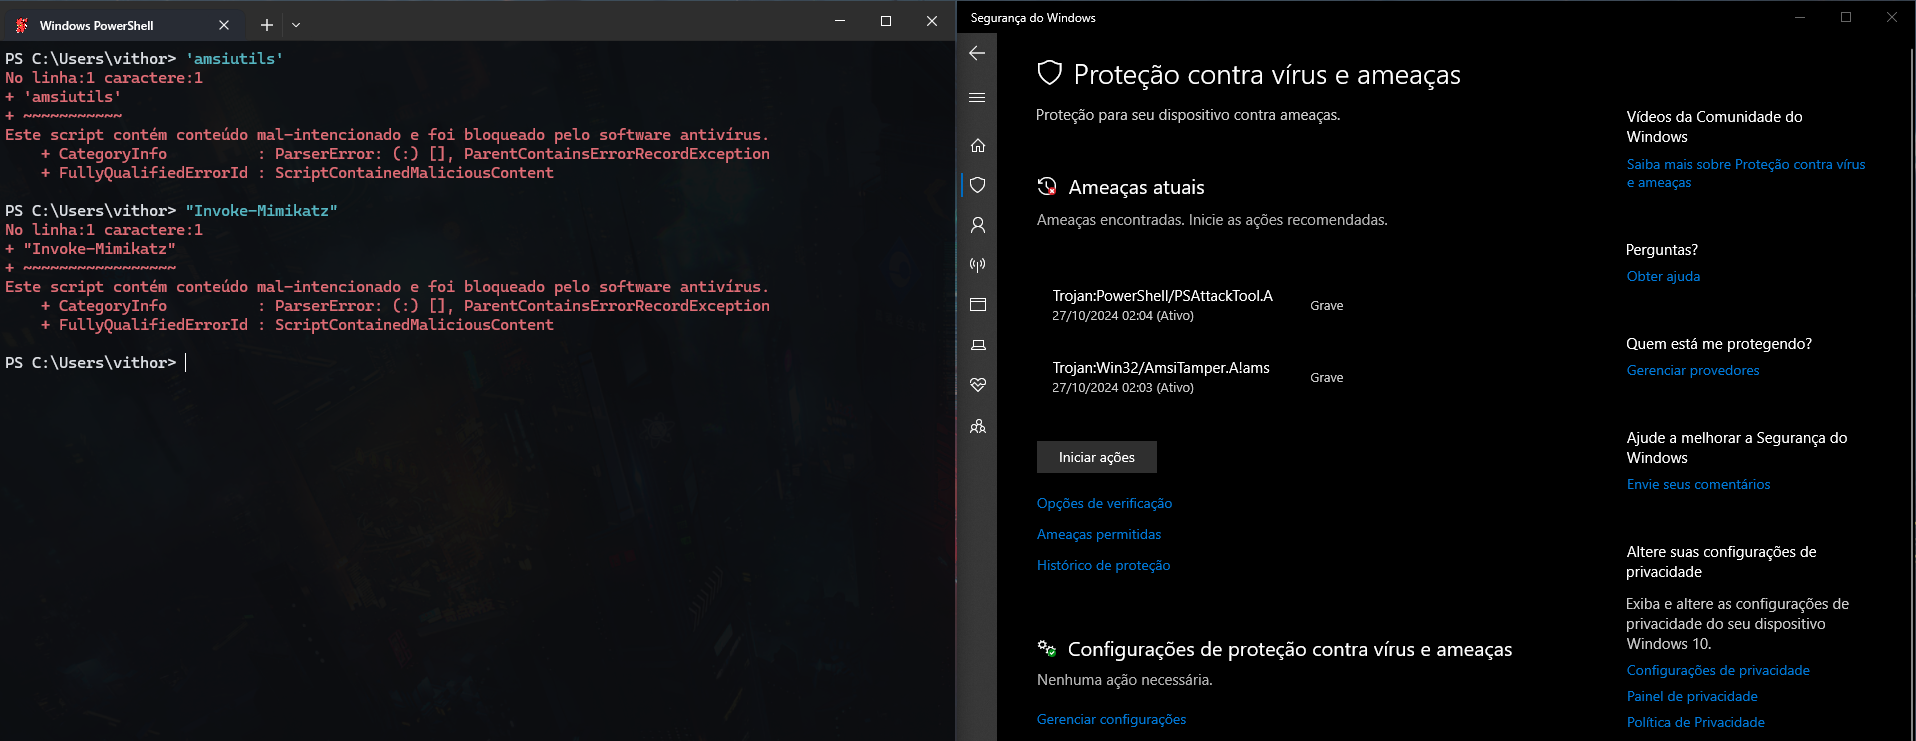The height and width of the screenshot is (741, 1916).
Task: Click Envie seus comentários link
Action: 1698,484
